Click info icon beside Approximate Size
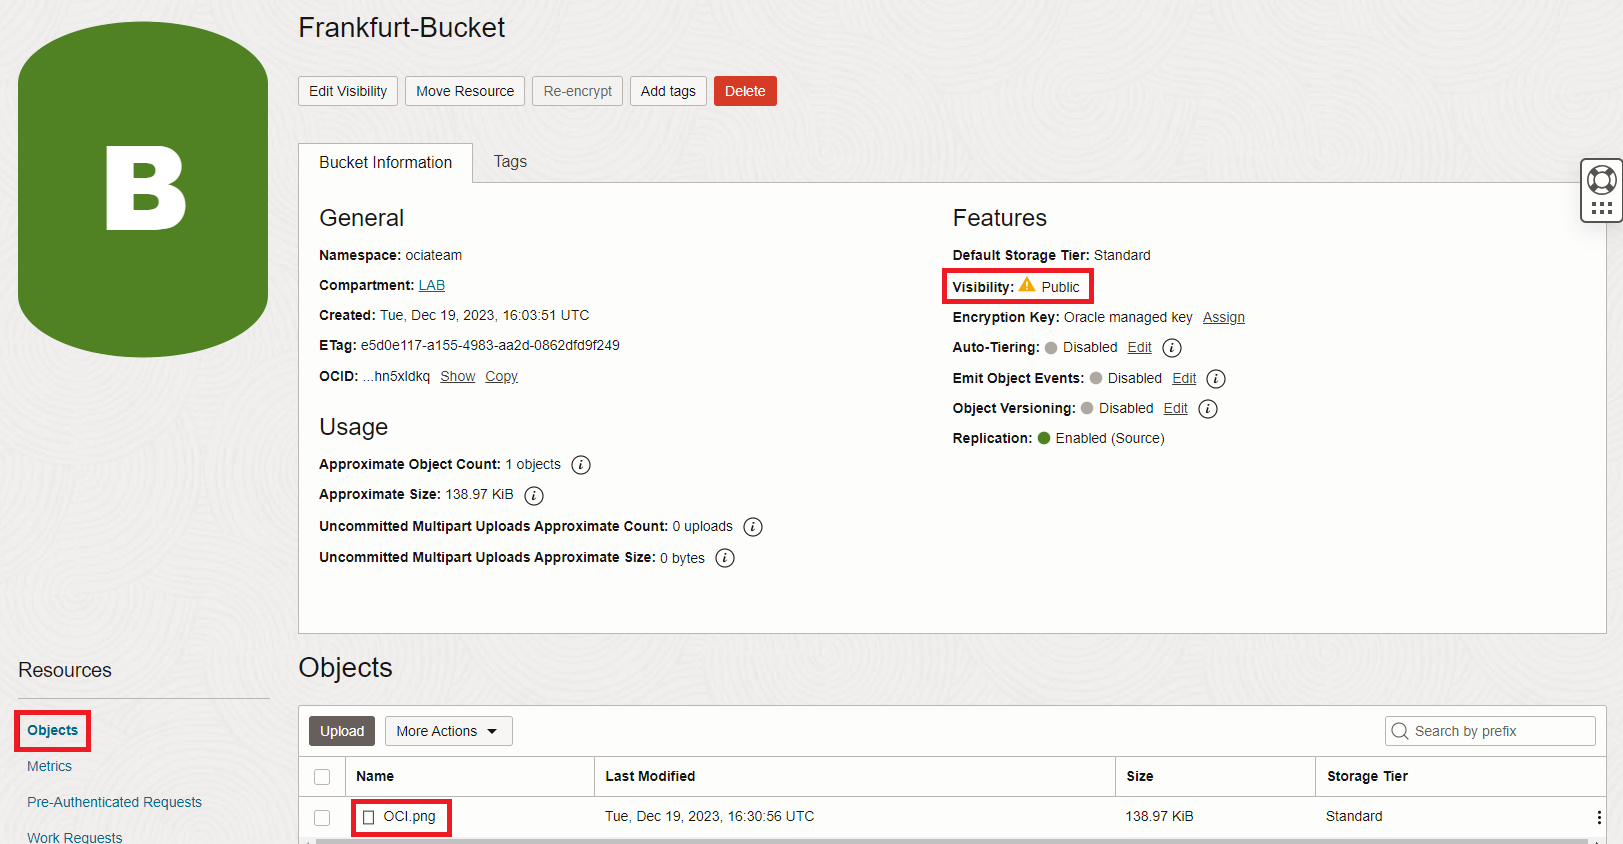This screenshot has width=1623, height=844. [x=534, y=496]
